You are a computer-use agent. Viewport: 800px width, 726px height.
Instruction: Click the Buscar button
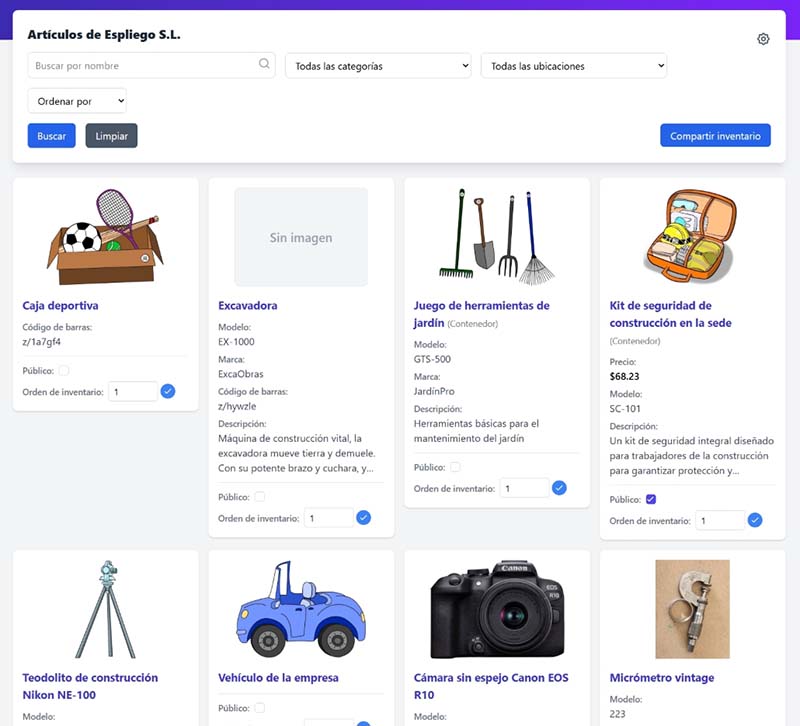coord(50,135)
